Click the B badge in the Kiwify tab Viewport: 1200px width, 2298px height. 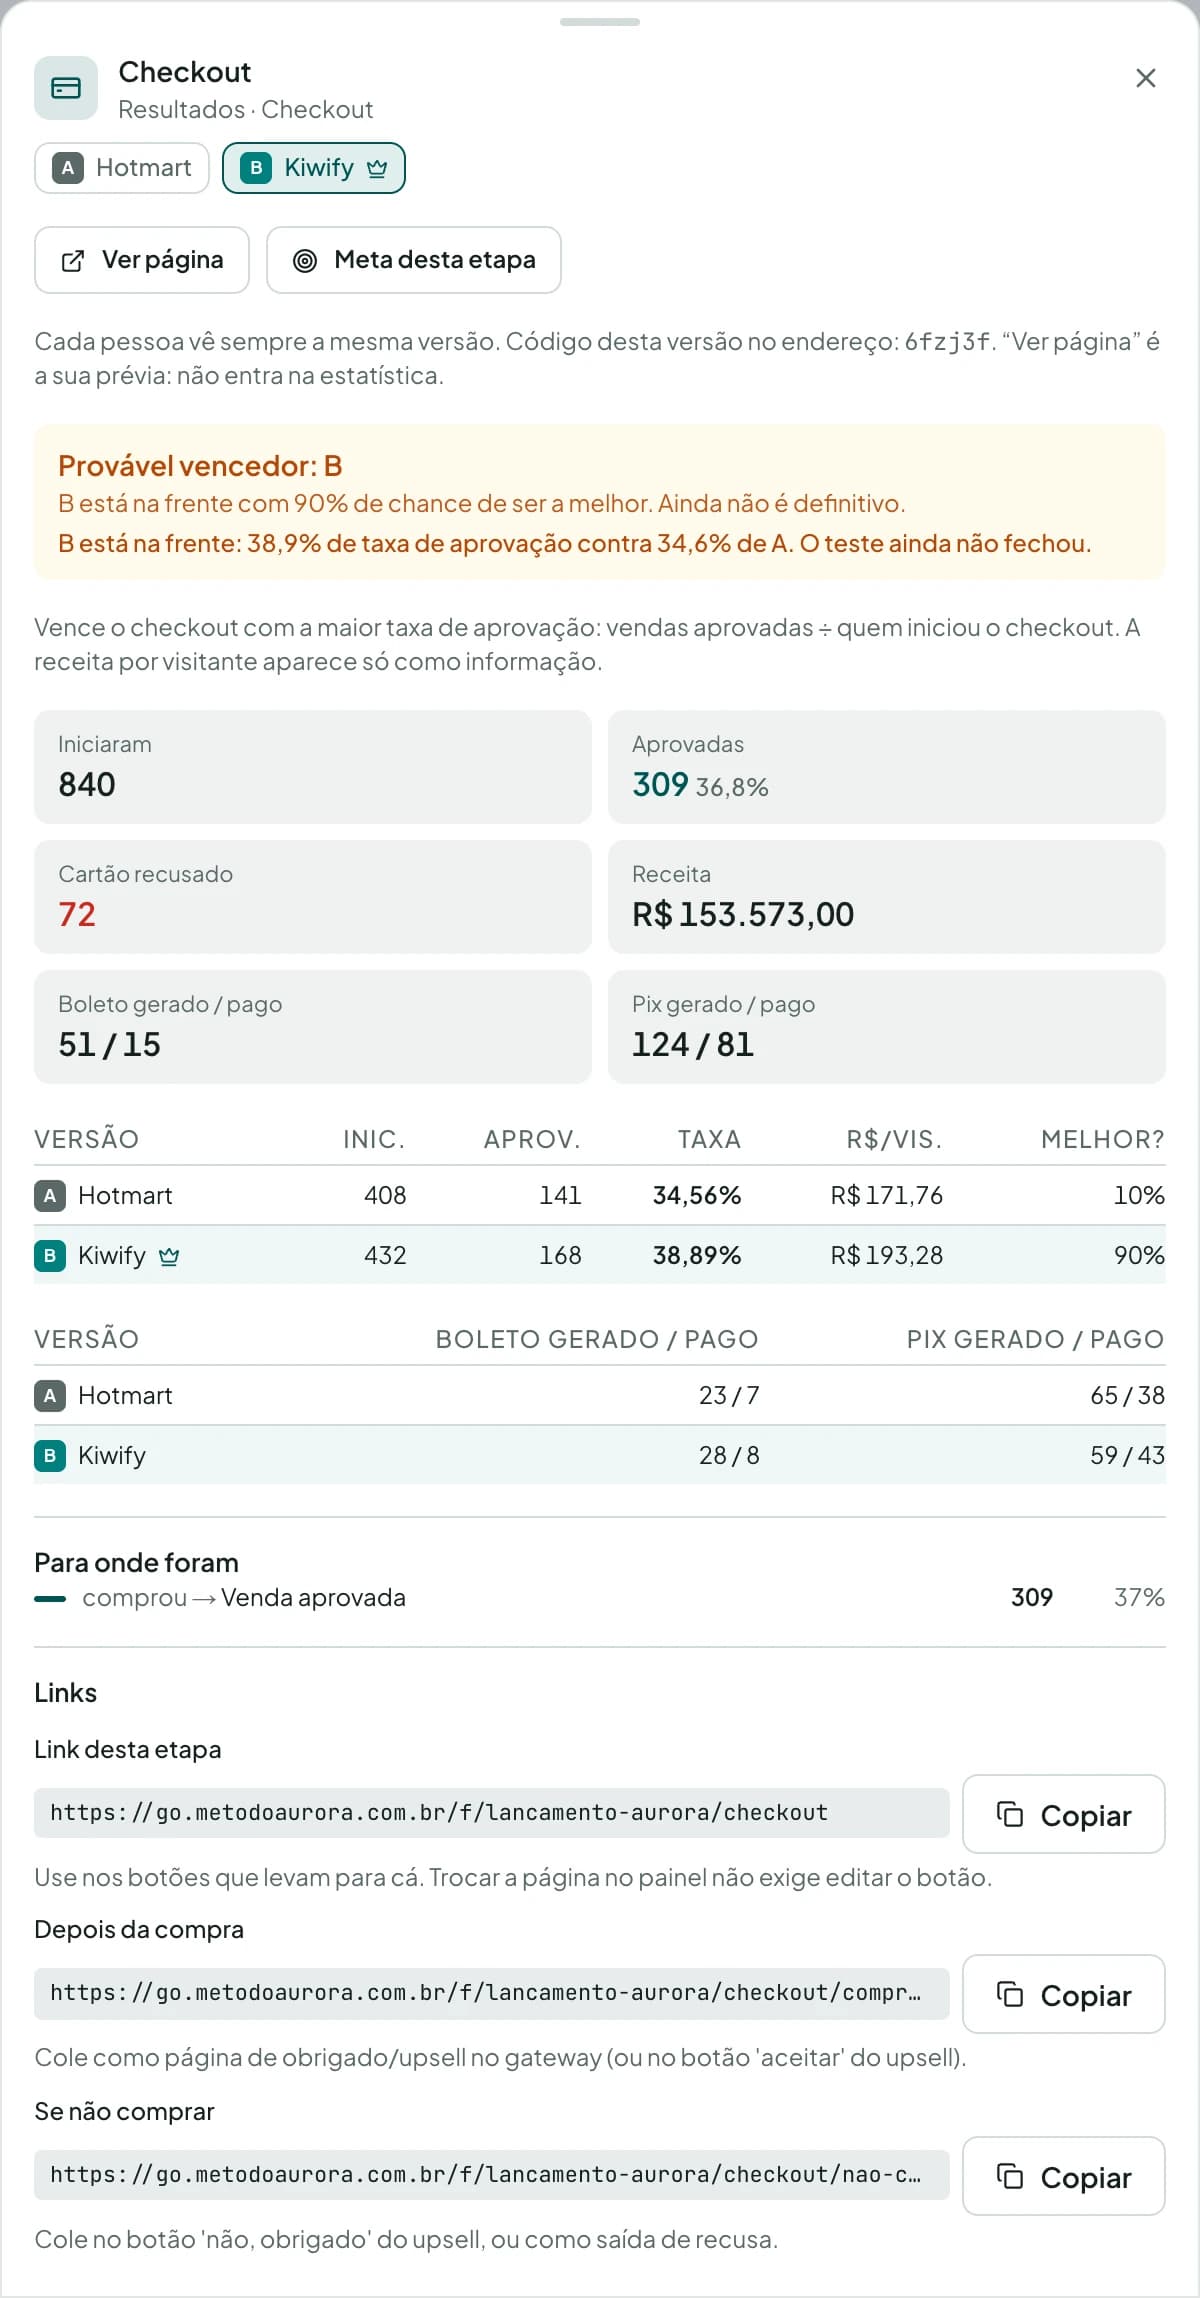(x=256, y=168)
